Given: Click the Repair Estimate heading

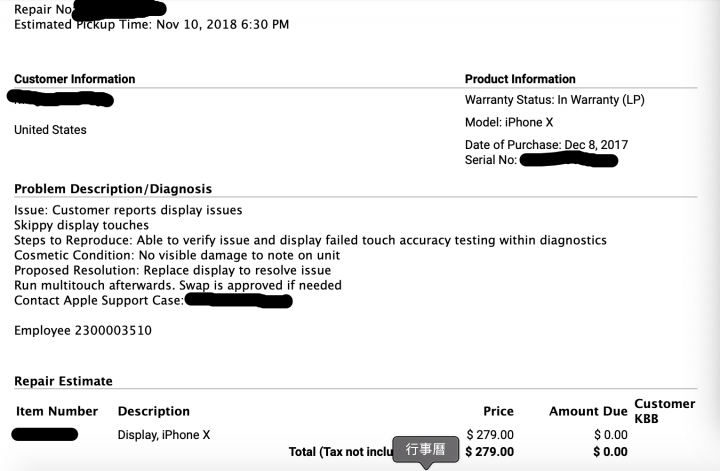Looking at the screenshot, I should pyautogui.click(x=63, y=381).
